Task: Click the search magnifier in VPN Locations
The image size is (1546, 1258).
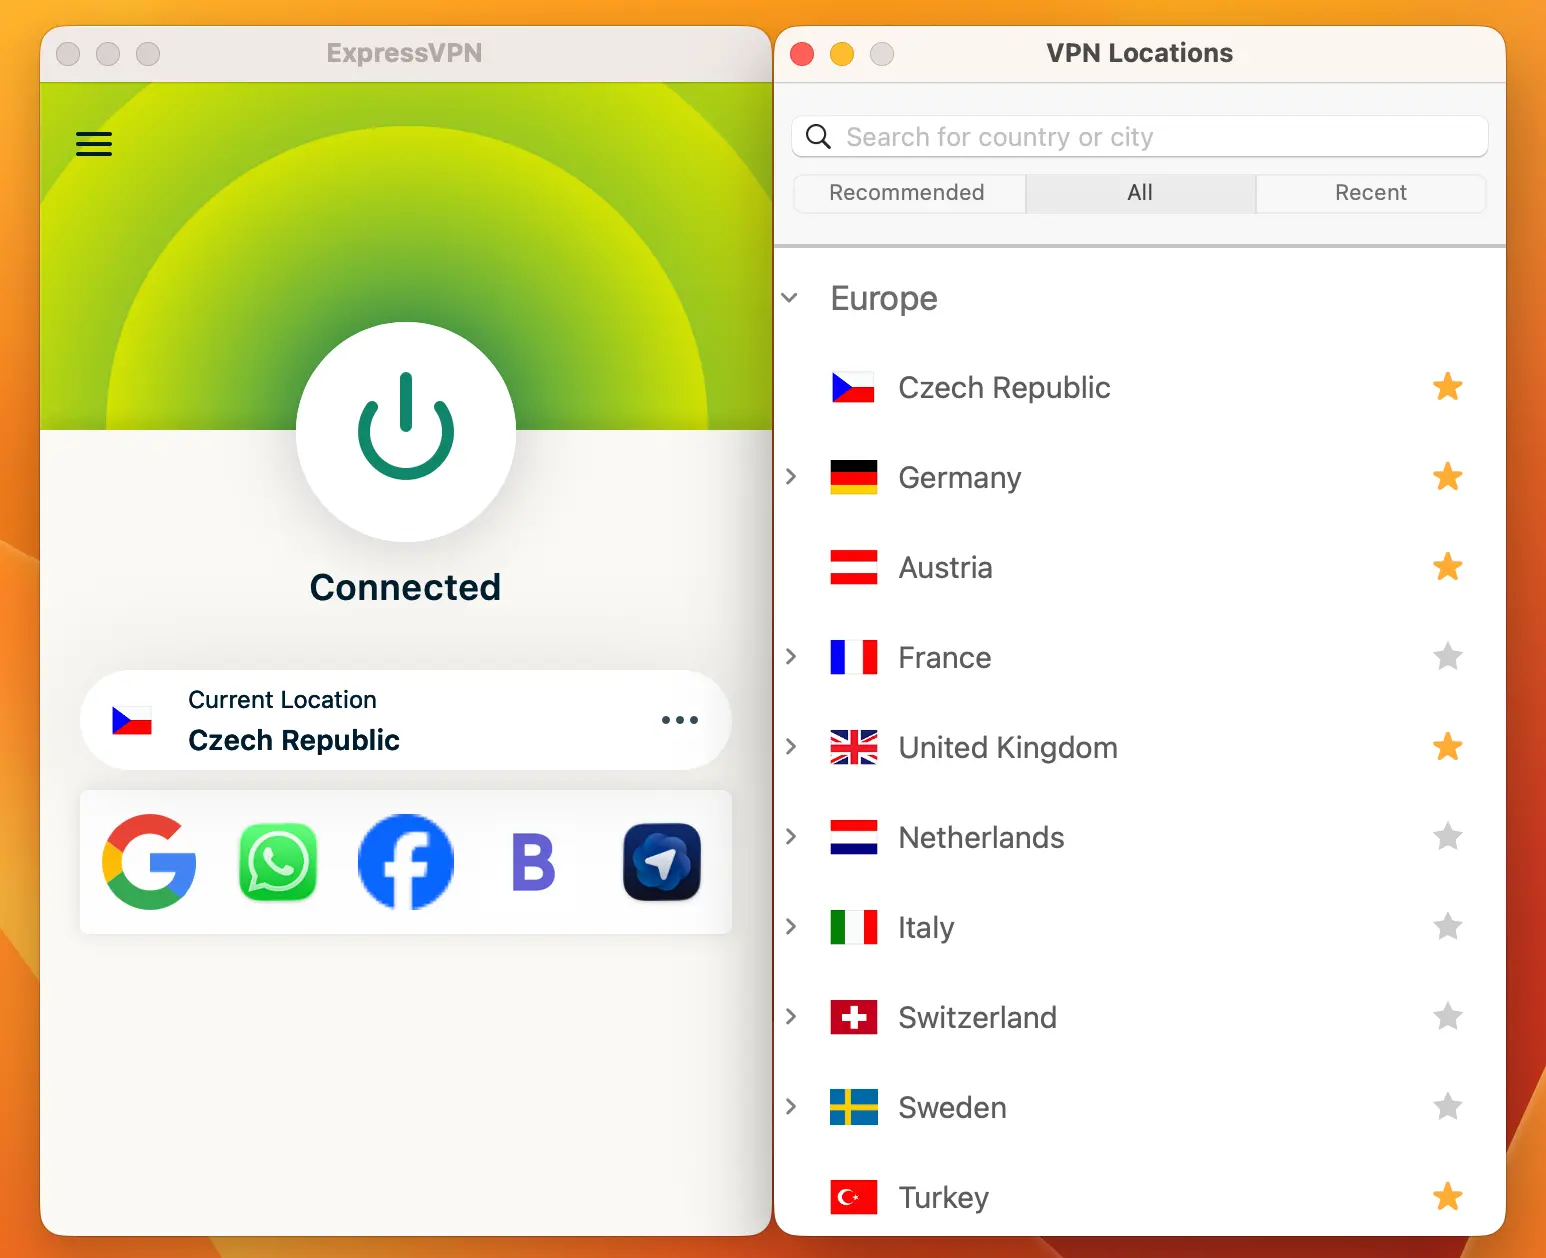Action: [x=818, y=136]
